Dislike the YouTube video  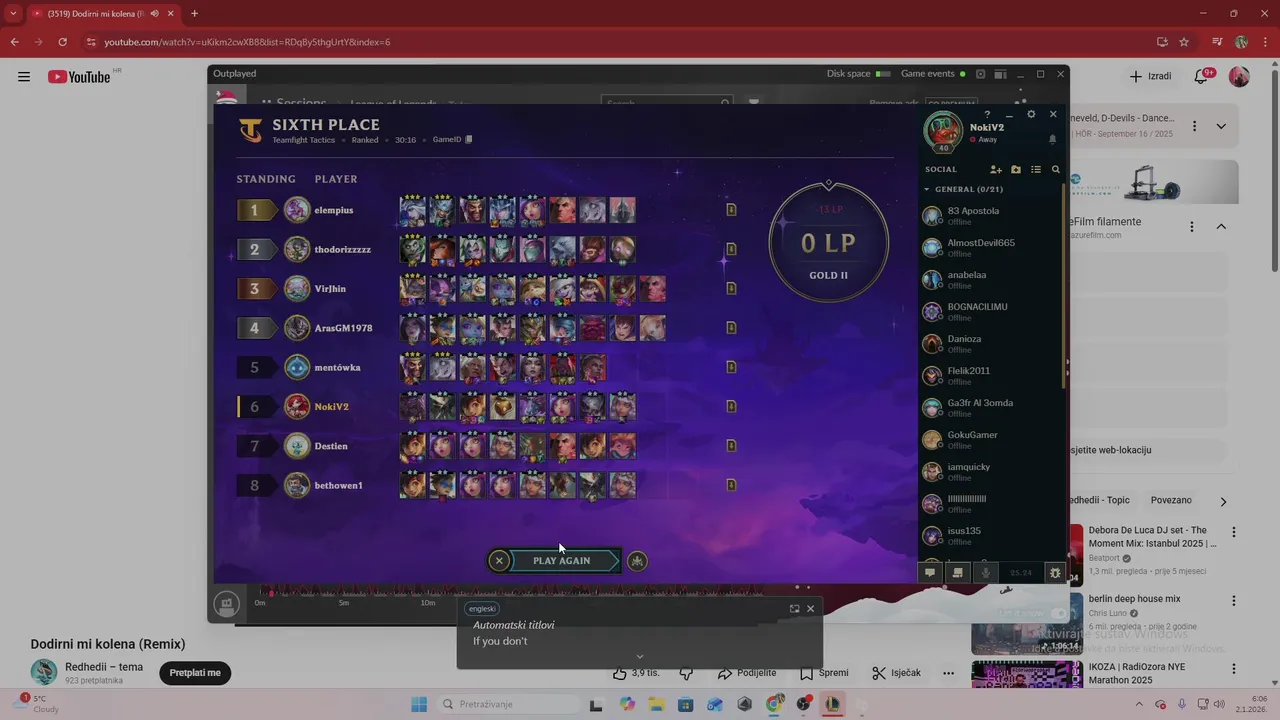pos(686,673)
